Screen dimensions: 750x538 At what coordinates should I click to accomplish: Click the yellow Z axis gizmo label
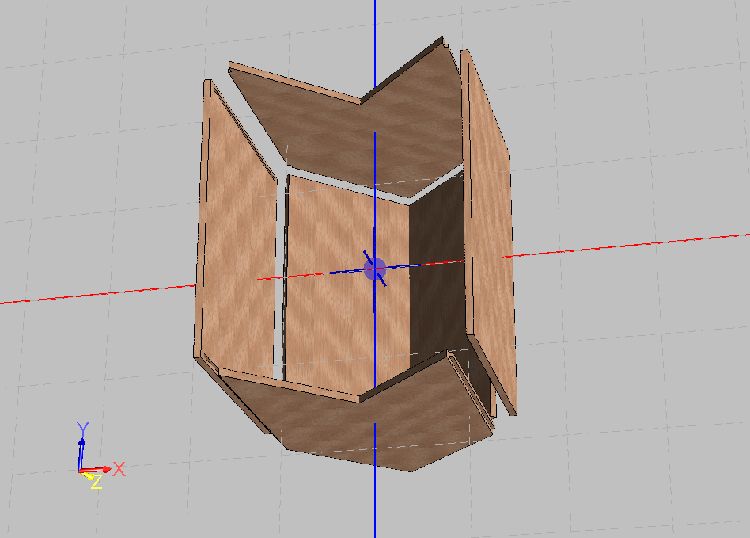pos(97,481)
